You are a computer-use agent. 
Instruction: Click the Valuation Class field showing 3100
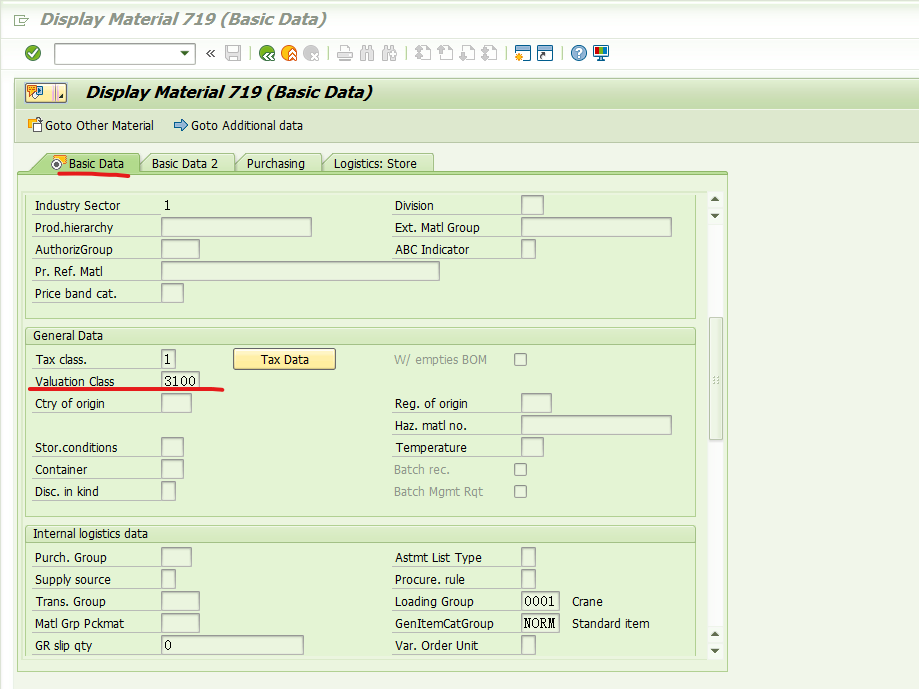(181, 381)
